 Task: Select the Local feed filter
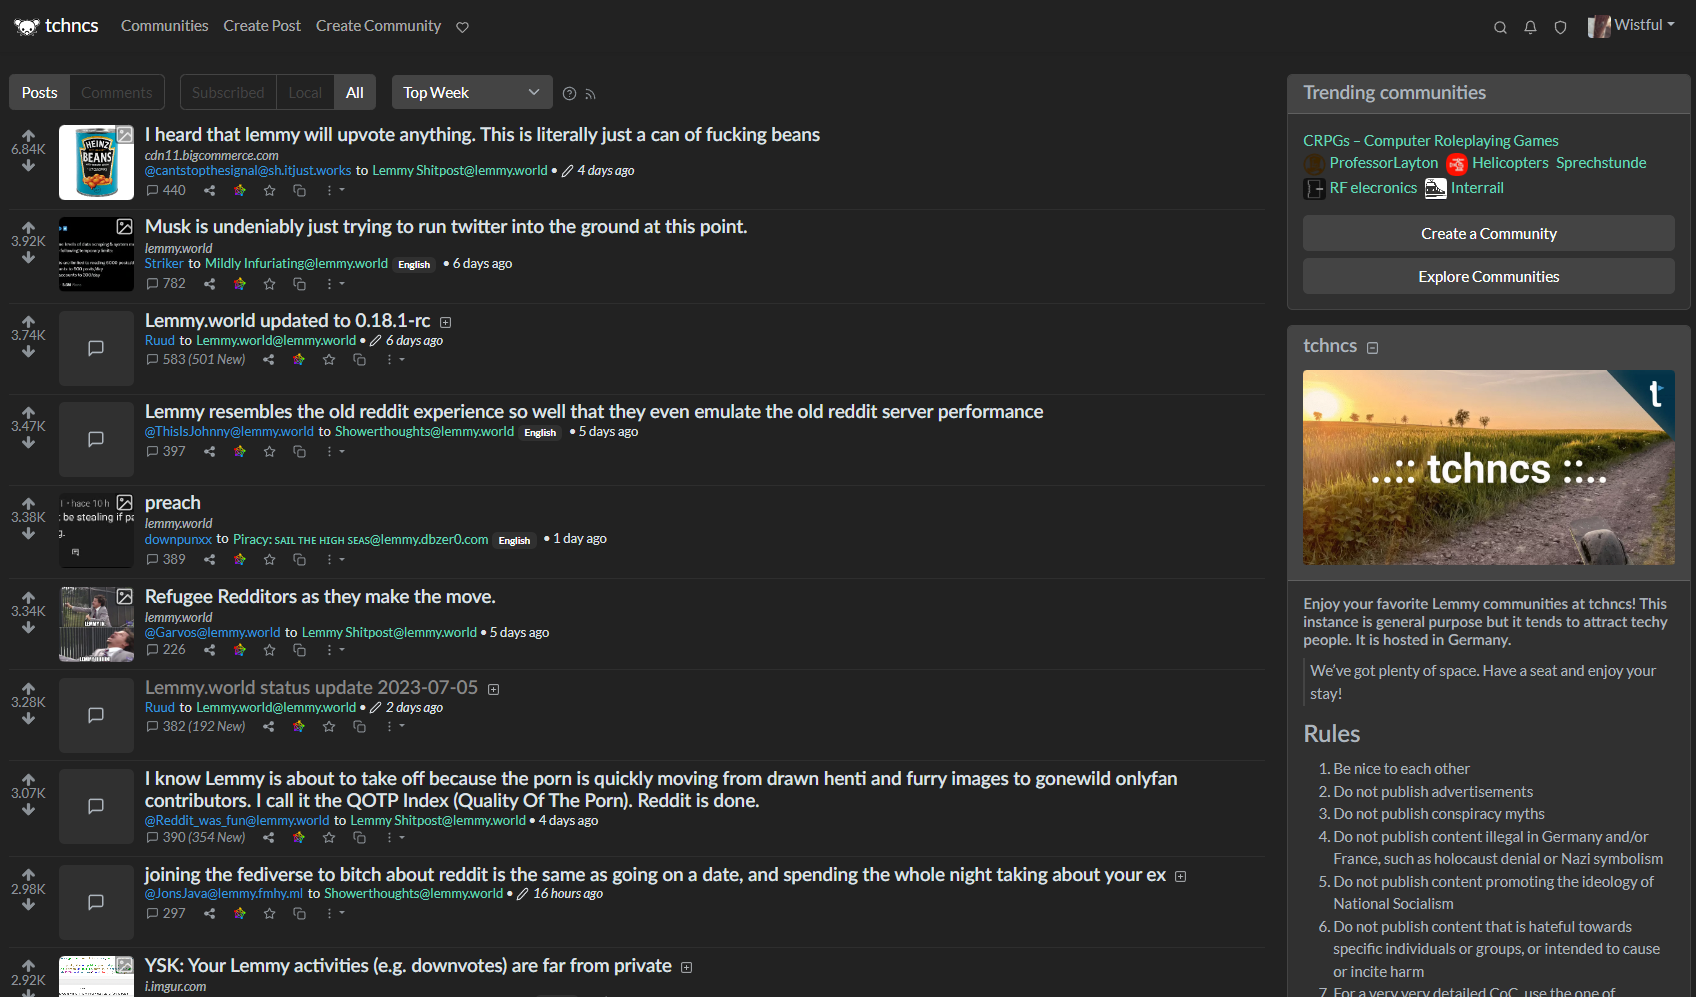click(305, 92)
